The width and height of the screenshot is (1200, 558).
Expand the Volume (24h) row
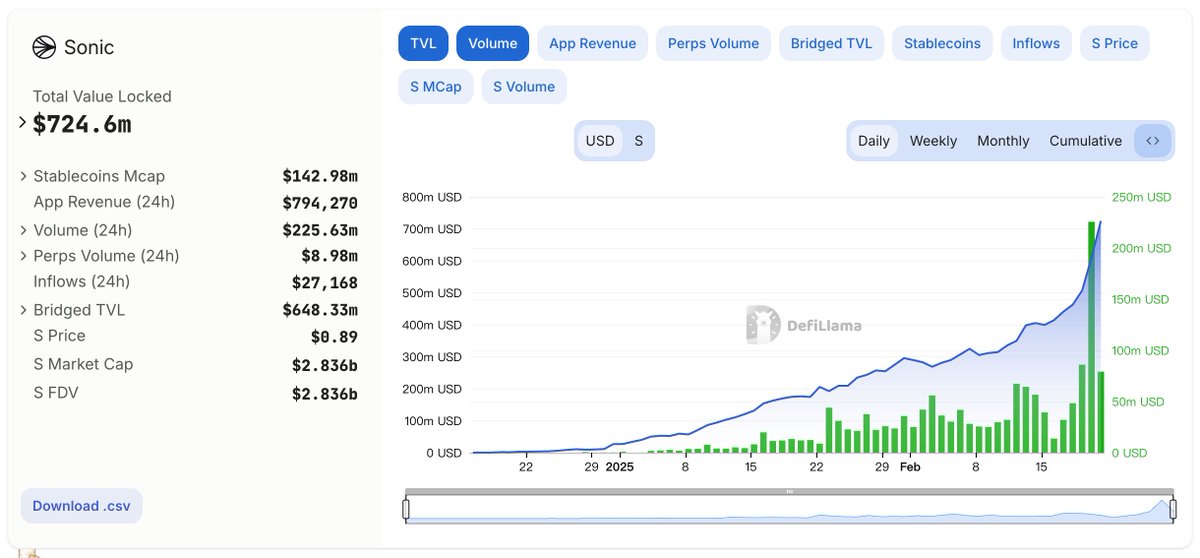(x=23, y=230)
